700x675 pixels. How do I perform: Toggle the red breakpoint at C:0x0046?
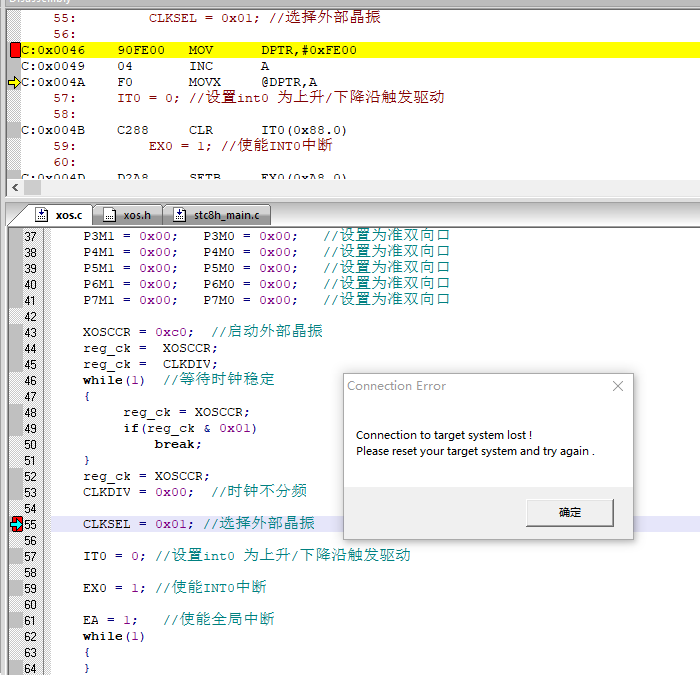pyautogui.click(x=15, y=50)
